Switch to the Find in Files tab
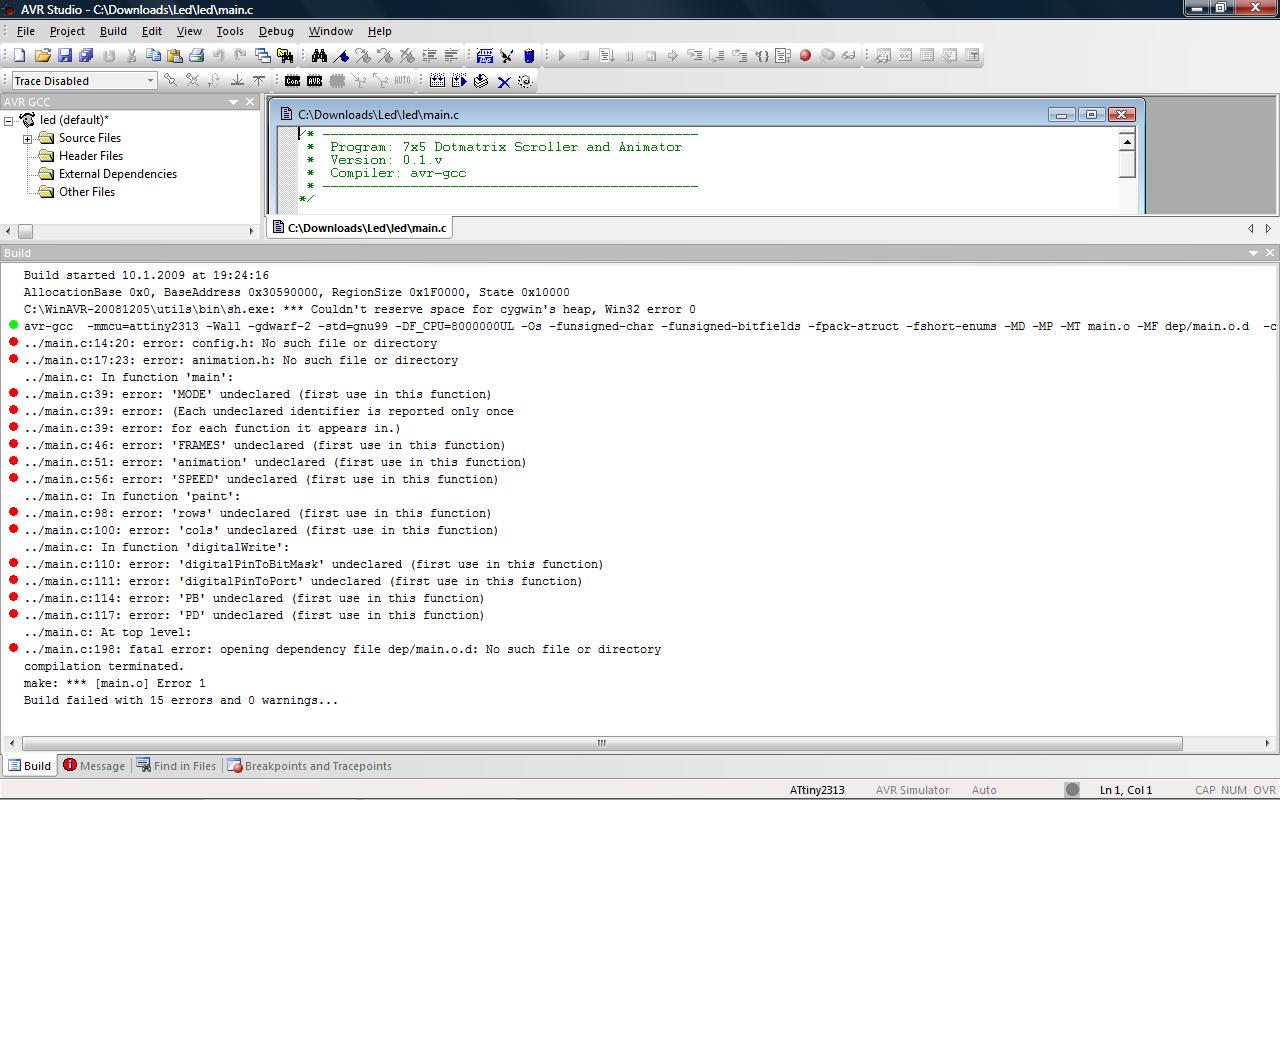The width and height of the screenshot is (1280, 1060). pyautogui.click(x=176, y=766)
